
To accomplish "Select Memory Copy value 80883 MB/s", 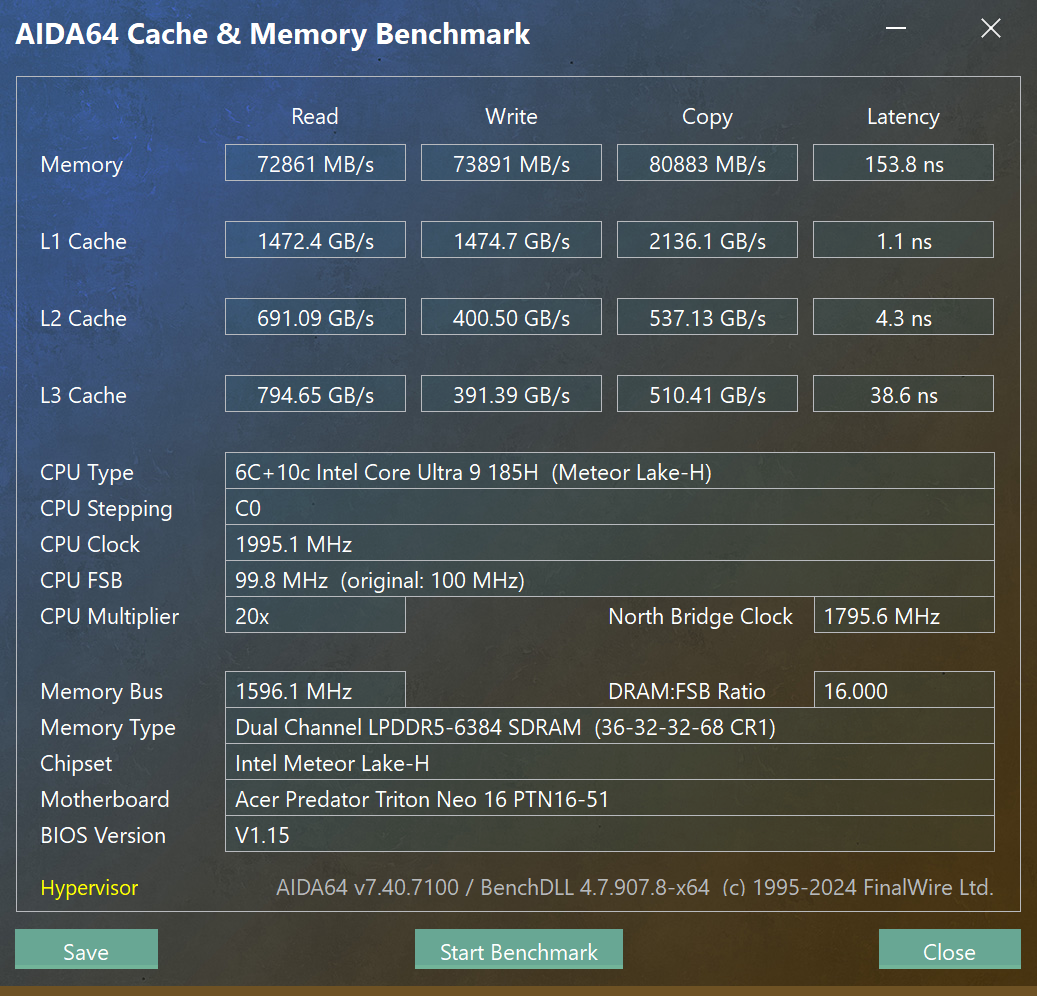I will pos(708,163).
